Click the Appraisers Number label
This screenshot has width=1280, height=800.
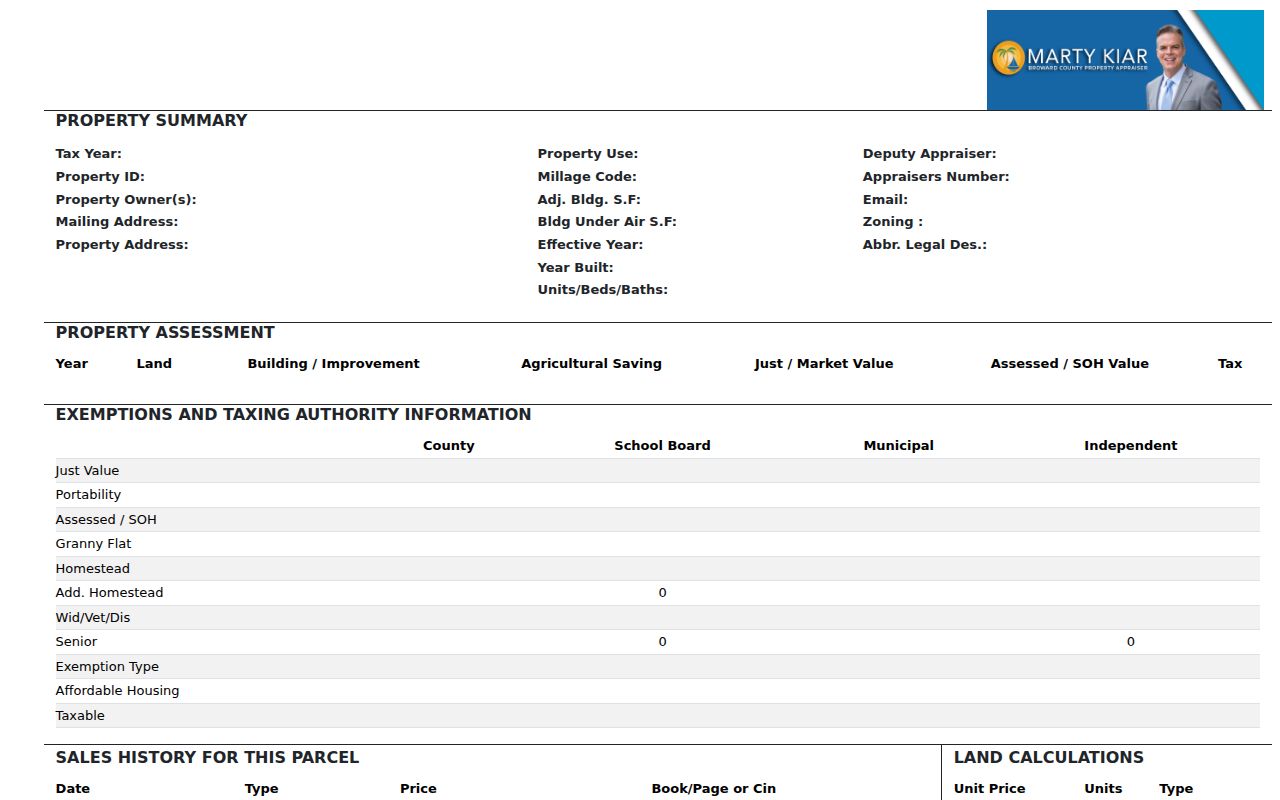tap(936, 177)
